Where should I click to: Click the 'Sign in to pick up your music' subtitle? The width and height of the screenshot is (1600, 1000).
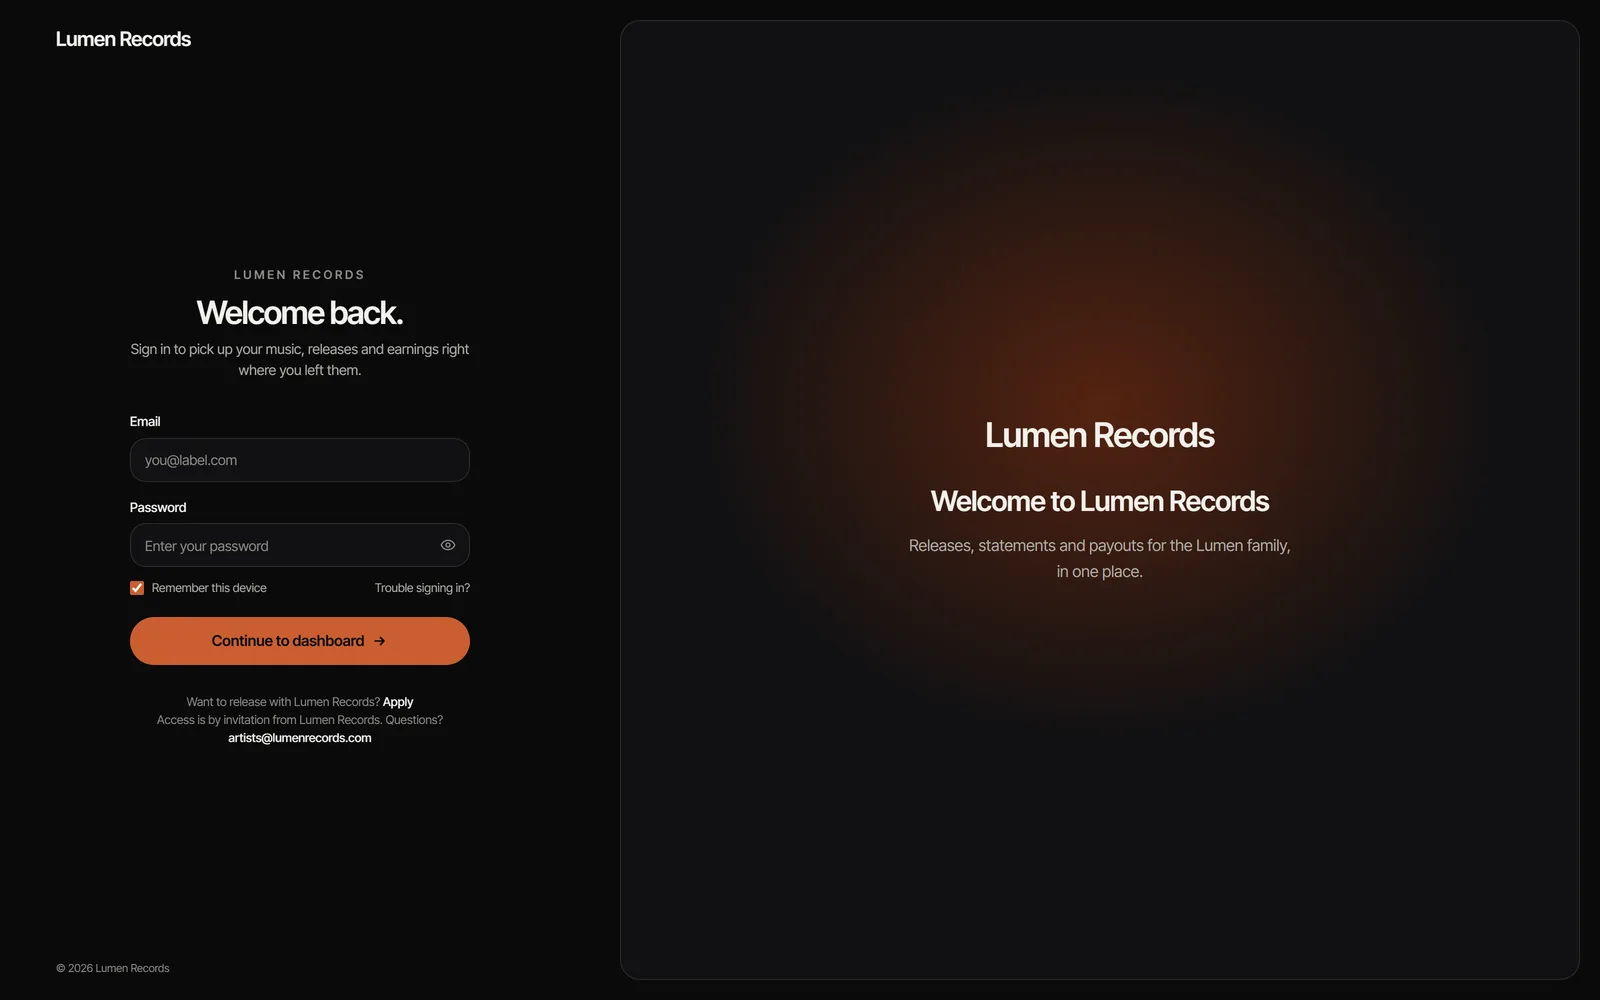(300, 359)
